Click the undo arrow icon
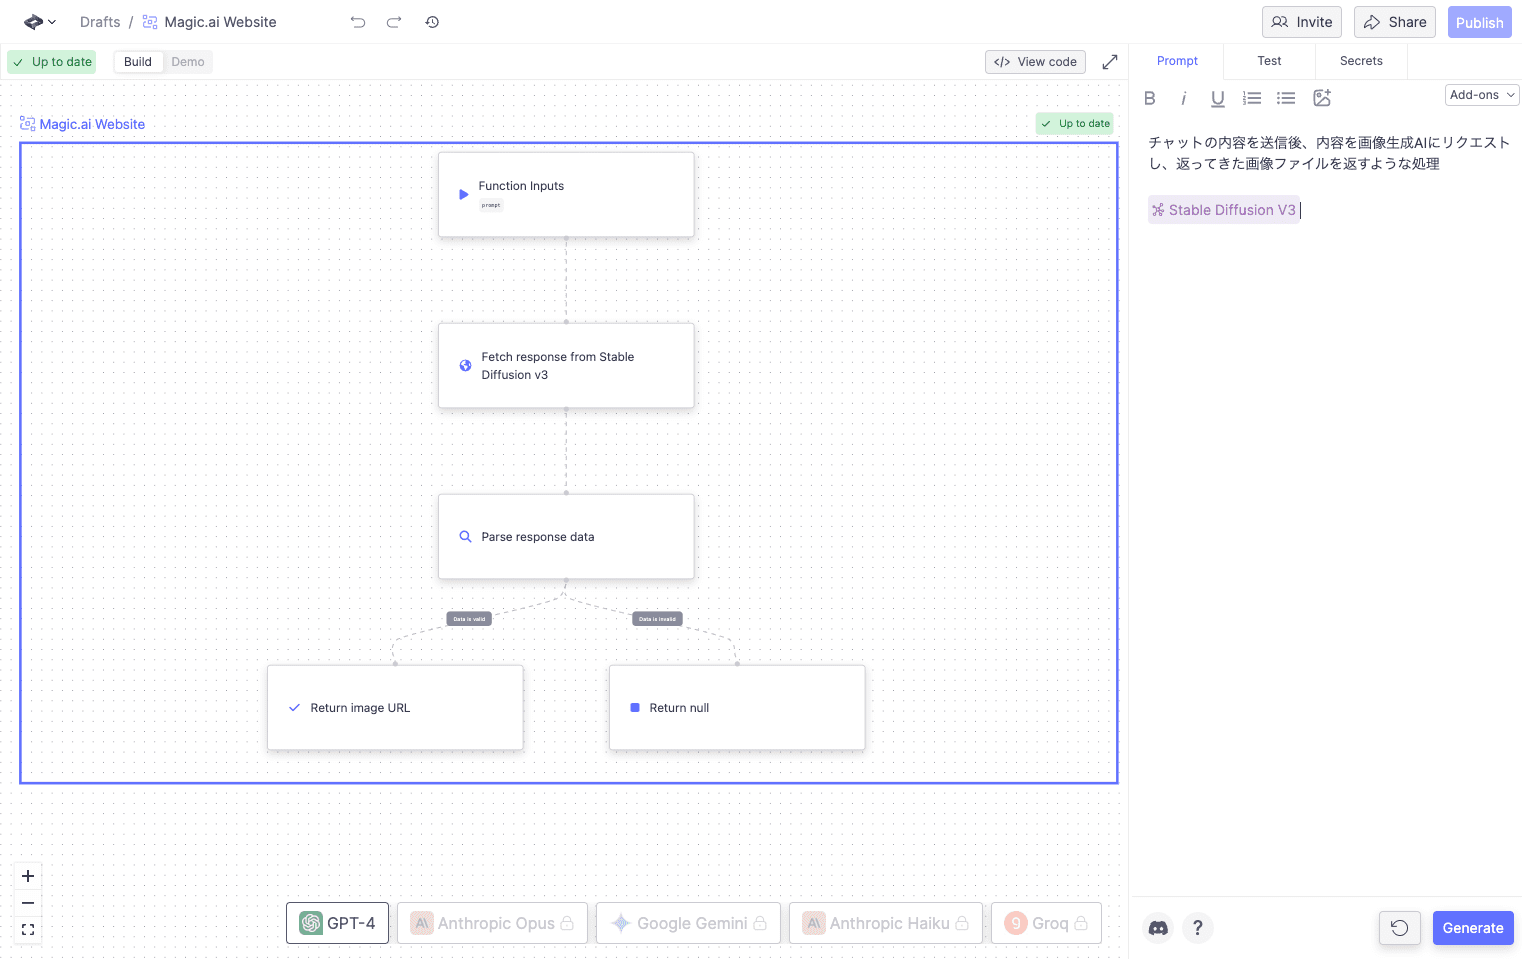 (x=358, y=22)
